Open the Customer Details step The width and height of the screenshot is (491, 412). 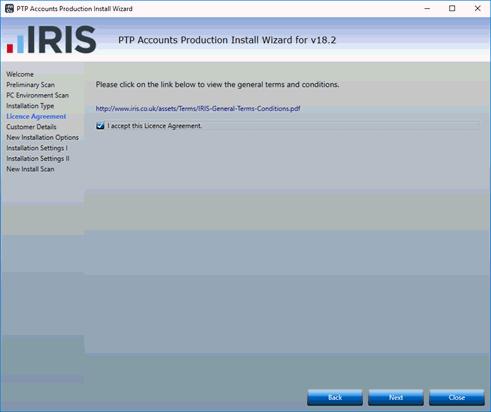point(31,127)
